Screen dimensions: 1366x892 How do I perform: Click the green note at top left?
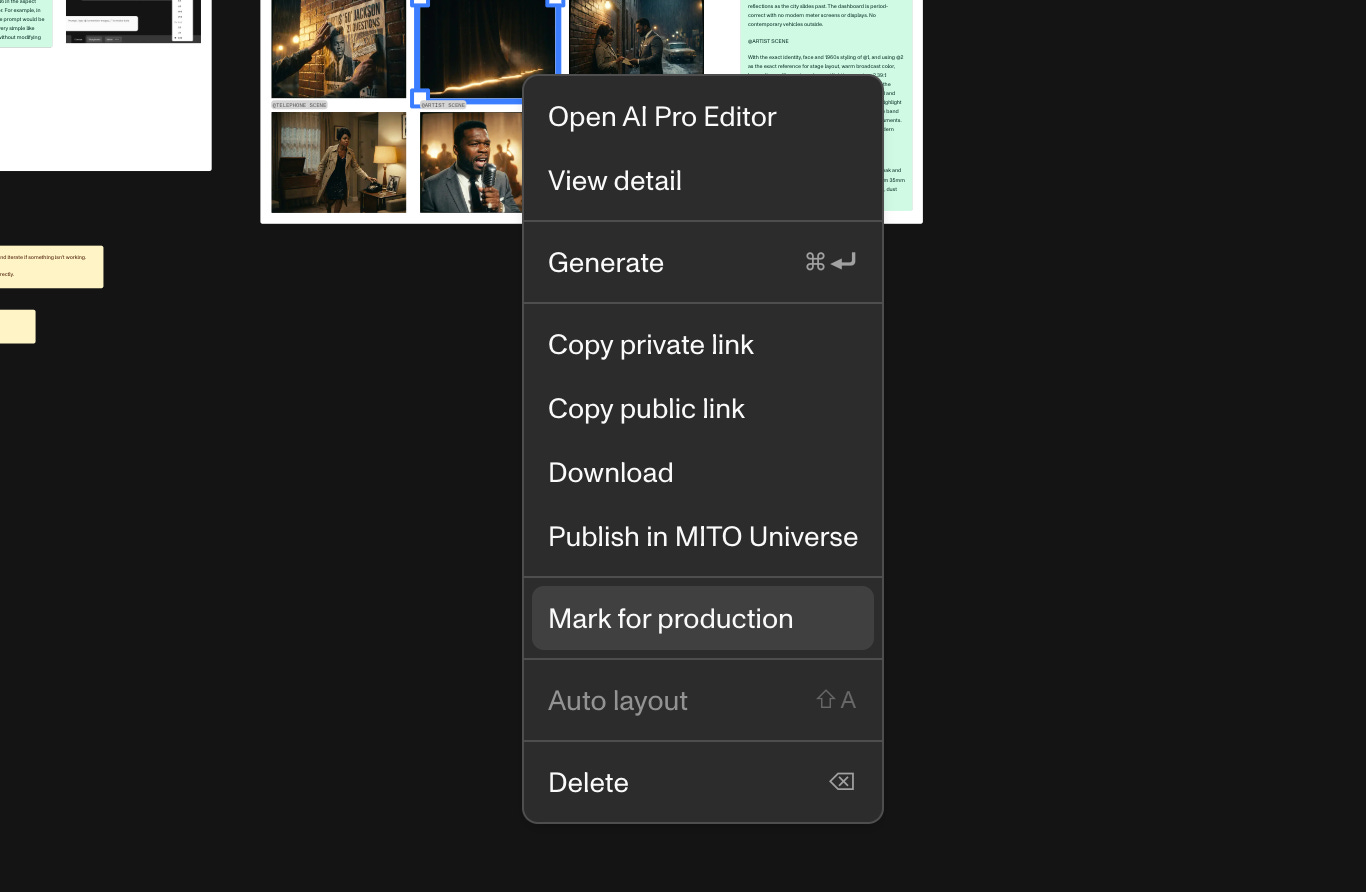[x=25, y=23]
